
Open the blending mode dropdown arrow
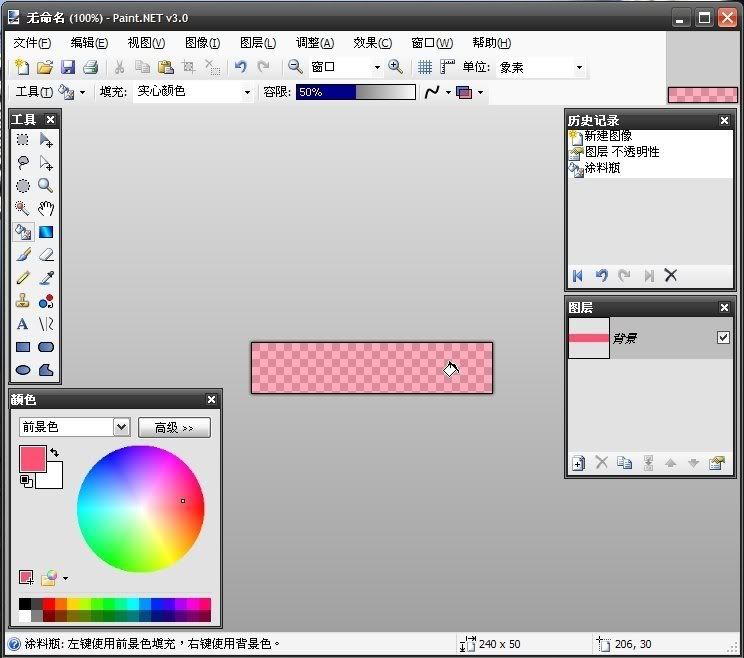point(480,92)
